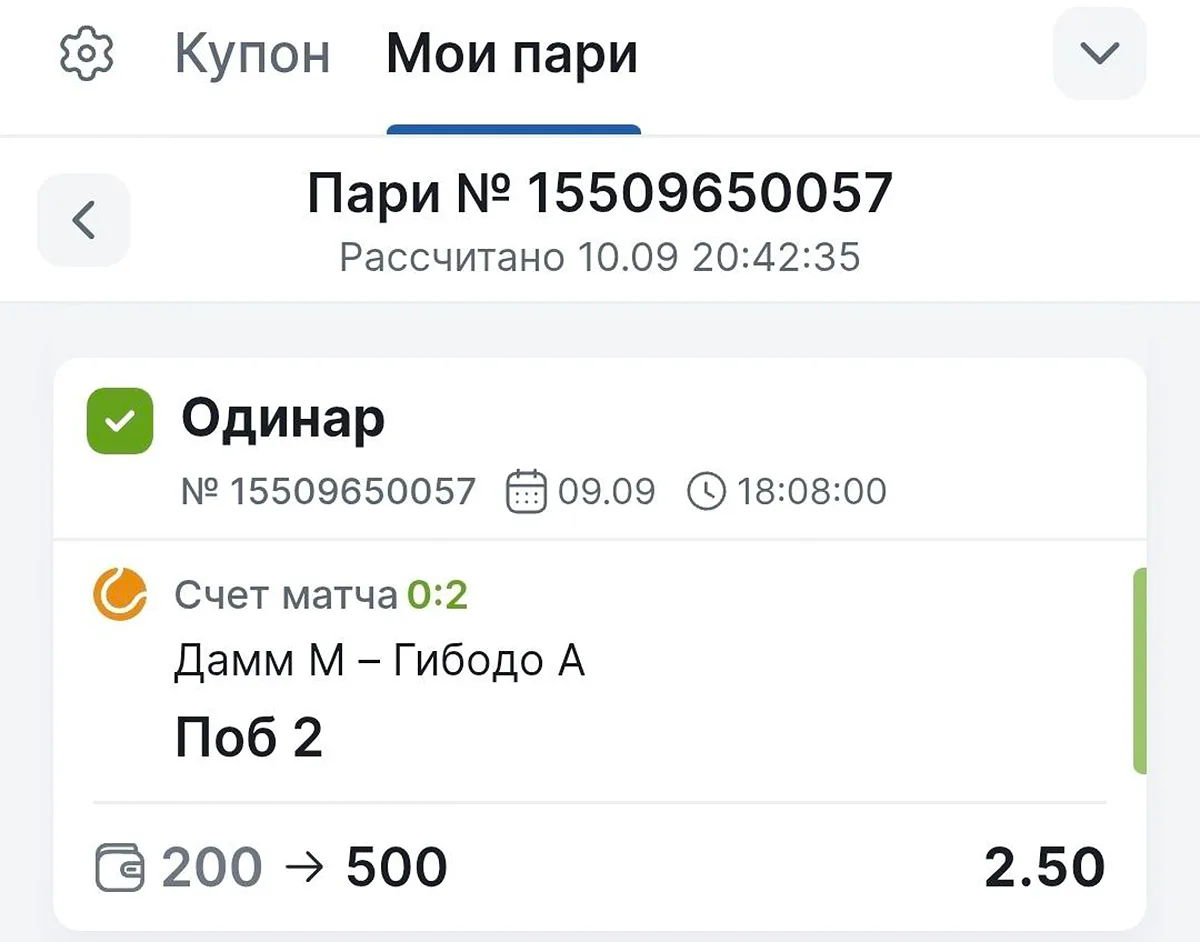Click the green checkmark status box
The image size is (1200, 942).
[x=120, y=421]
